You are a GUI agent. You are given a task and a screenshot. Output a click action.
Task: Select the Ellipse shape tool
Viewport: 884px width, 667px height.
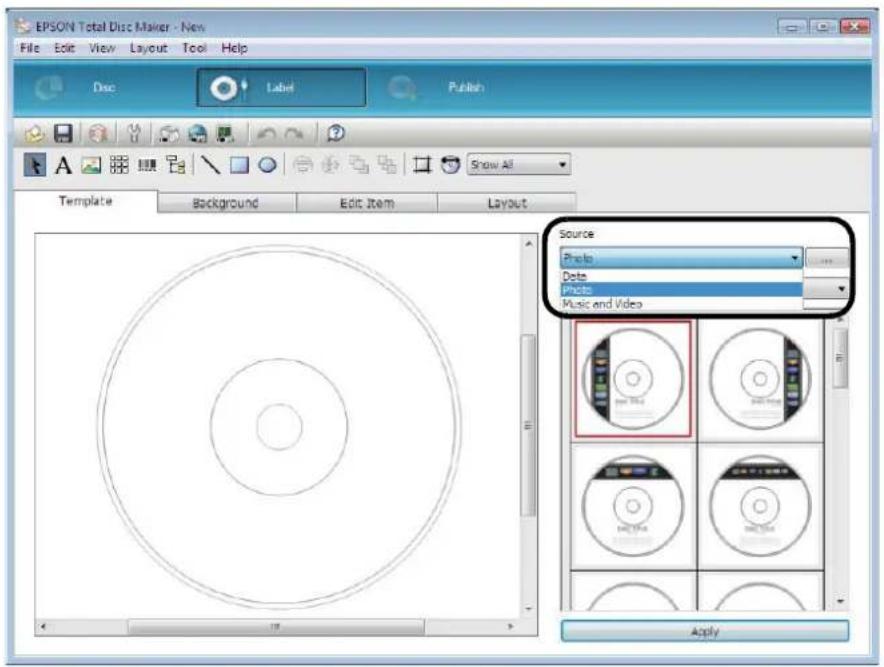pyautogui.click(x=267, y=165)
